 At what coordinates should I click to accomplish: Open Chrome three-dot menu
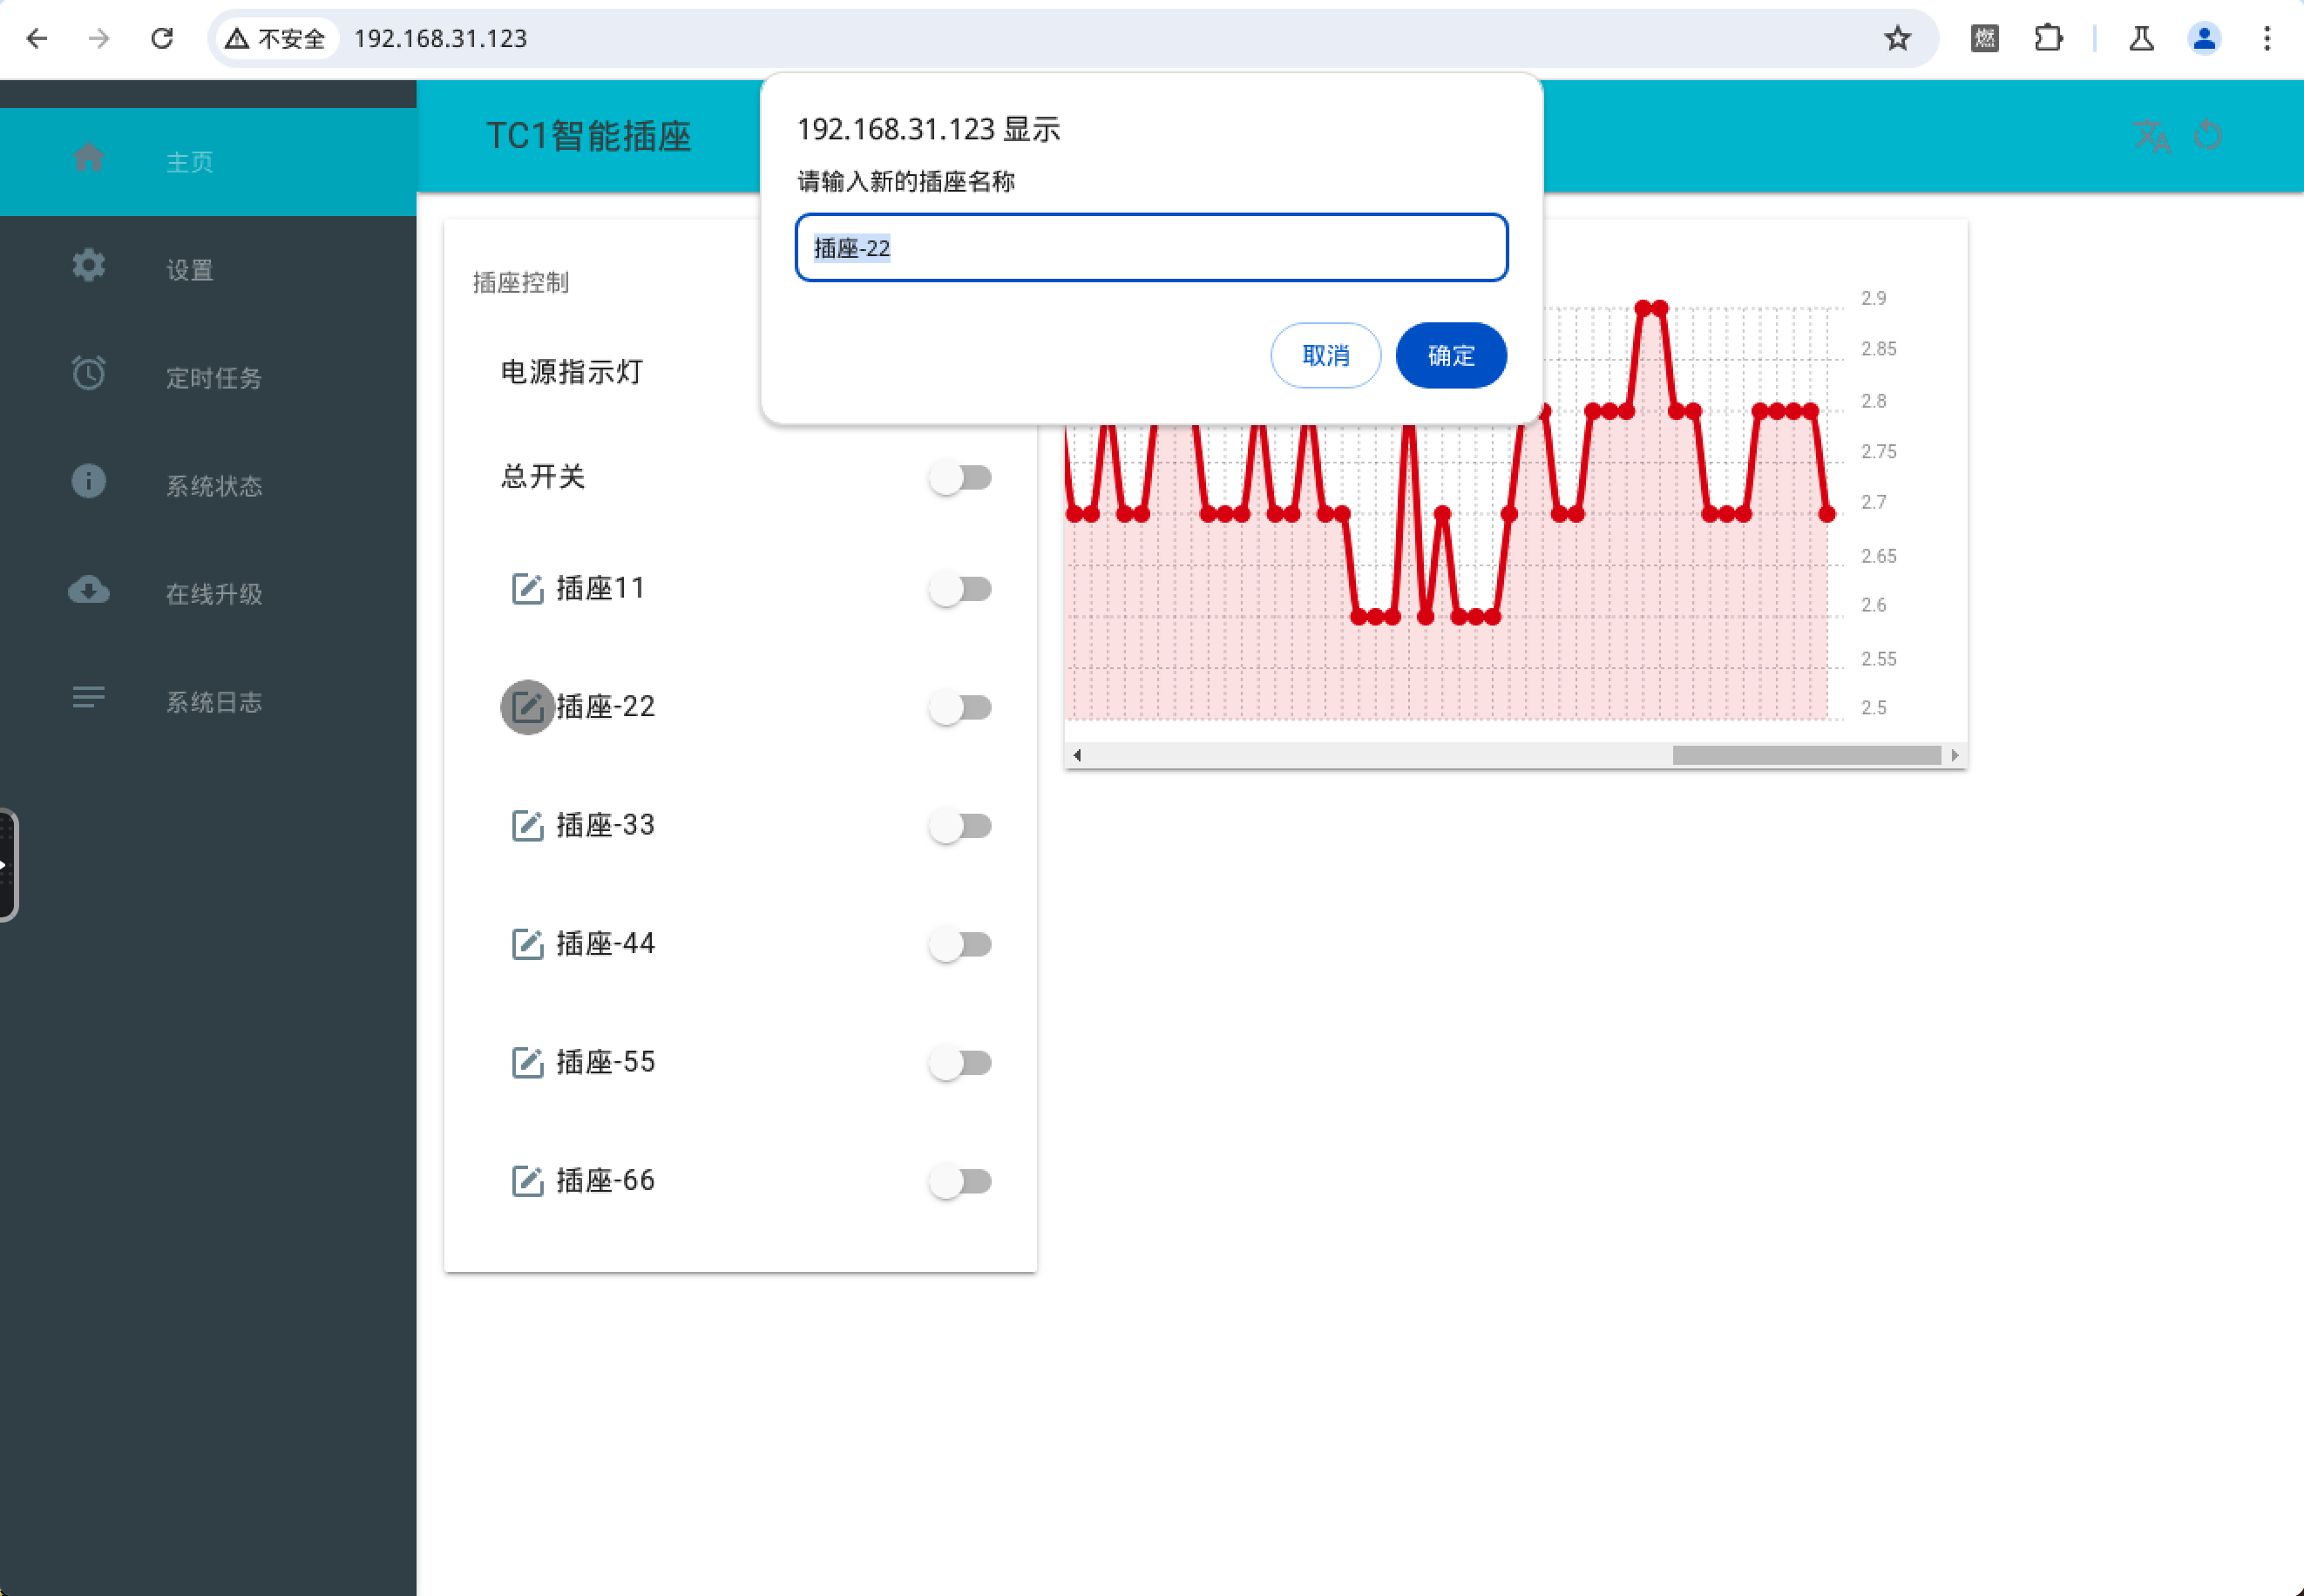tap(2267, 39)
